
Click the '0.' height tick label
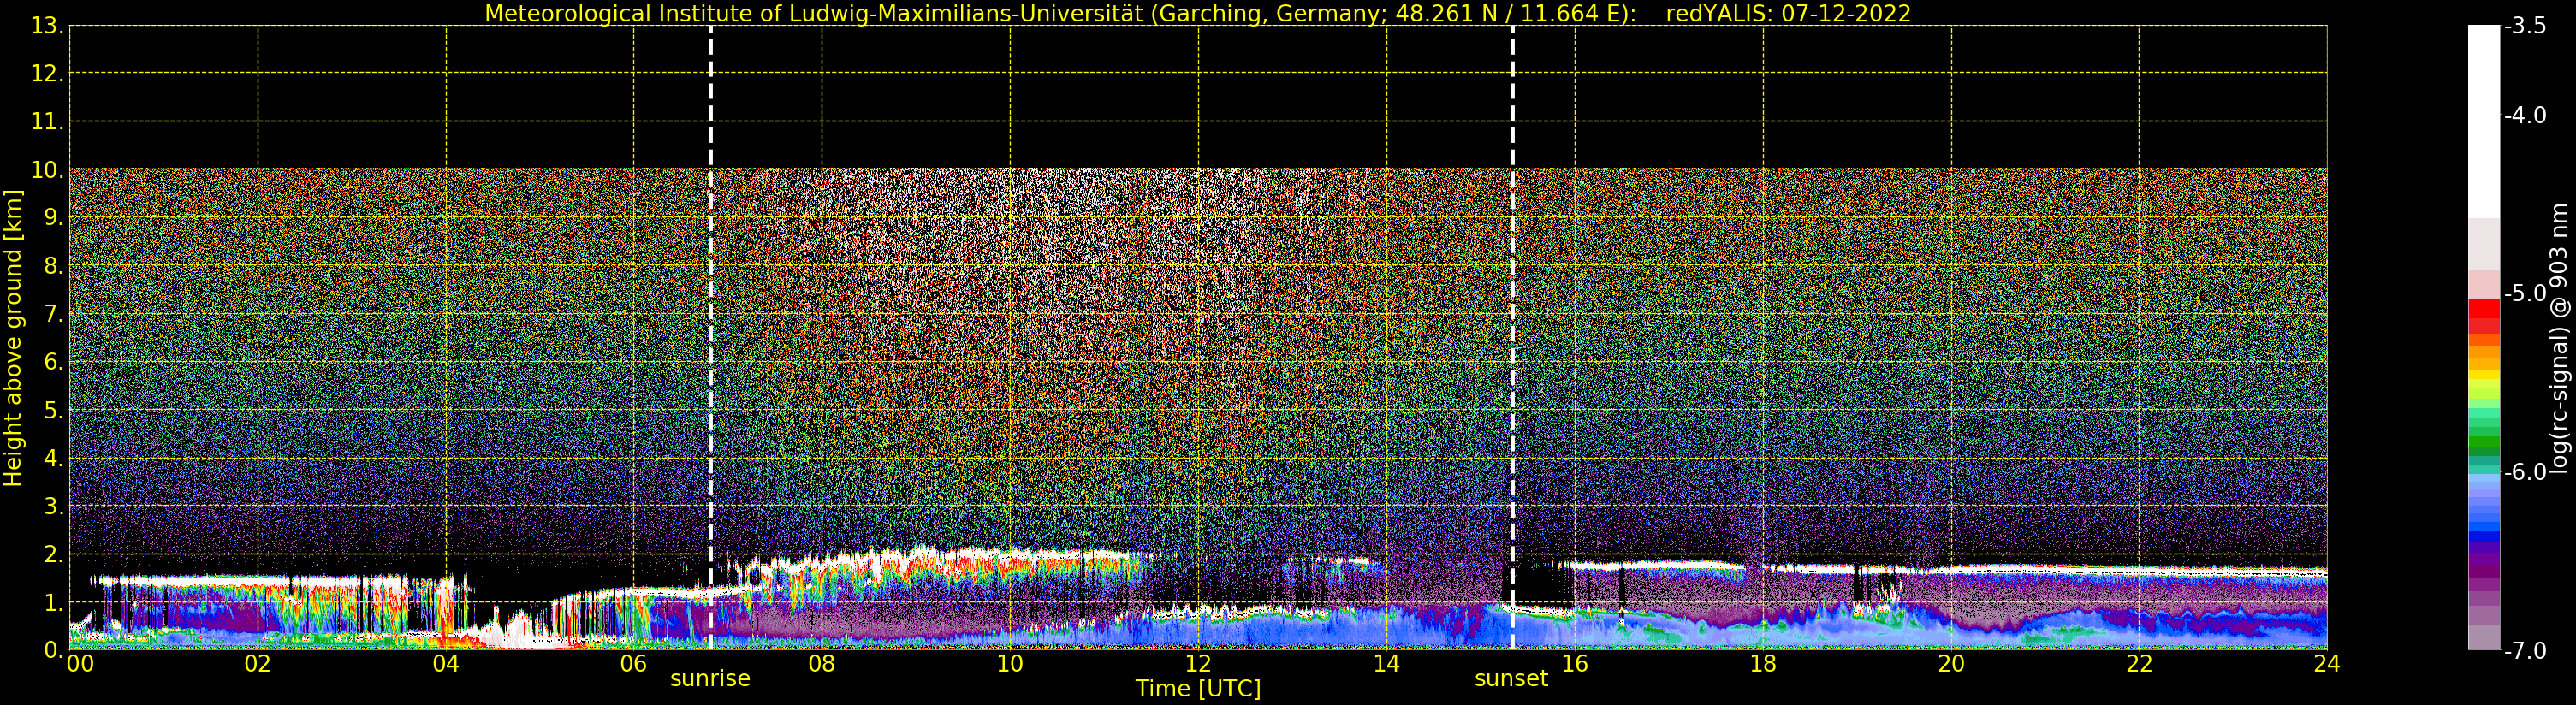[54, 650]
